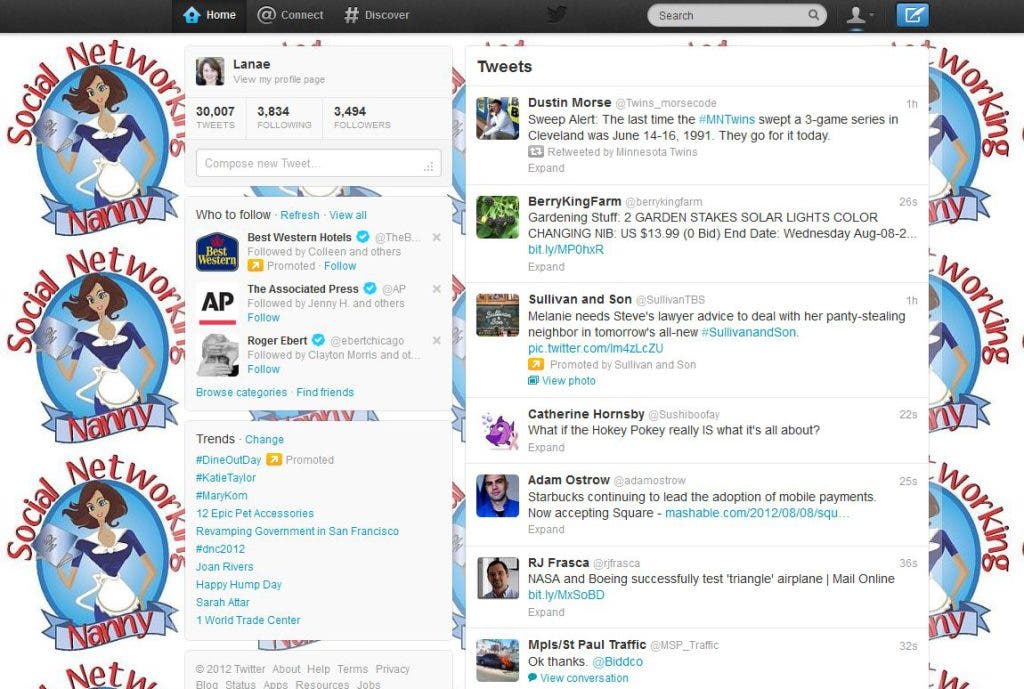Click Lanae's profile avatar
Viewport: 1024px width, 689px height.
point(210,71)
